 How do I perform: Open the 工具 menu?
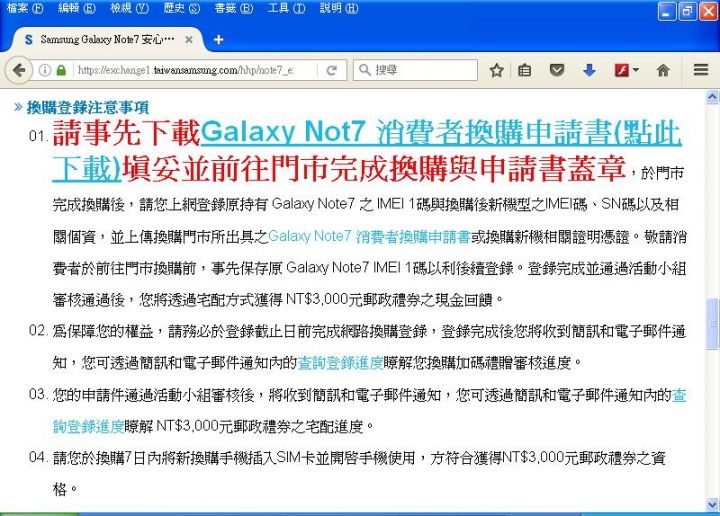(x=287, y=8)
